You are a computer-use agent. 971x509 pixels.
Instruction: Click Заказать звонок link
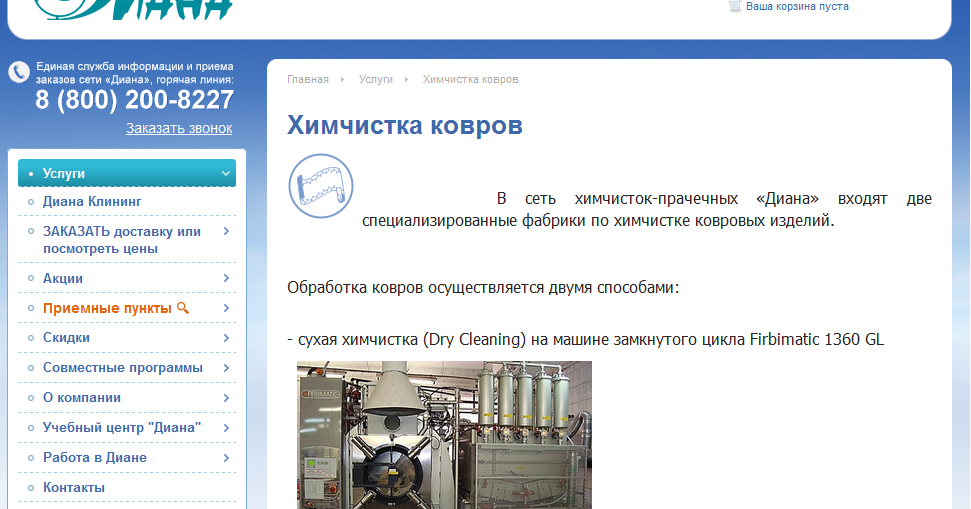pyautogui.click(x=179, y=128)
